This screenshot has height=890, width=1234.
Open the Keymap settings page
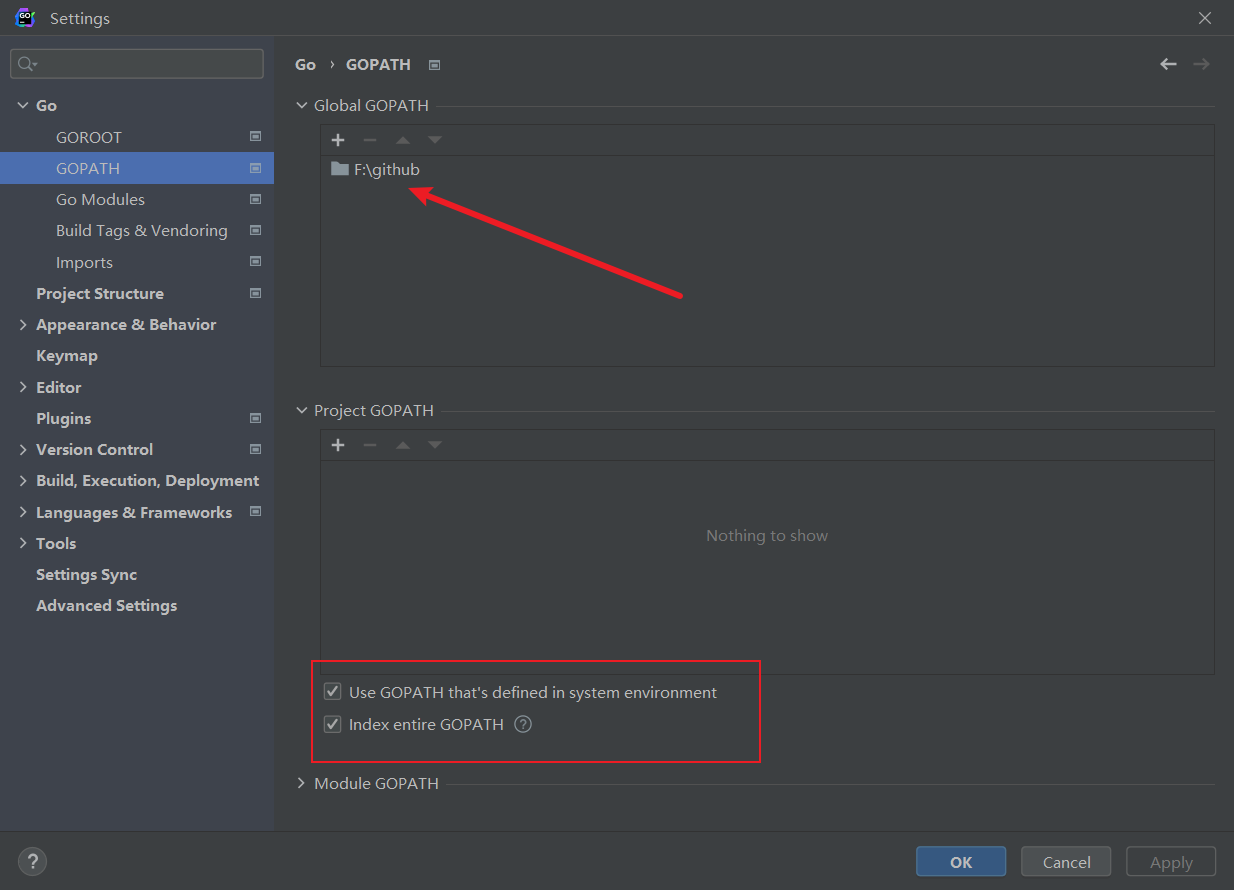(x=67, y=356)
